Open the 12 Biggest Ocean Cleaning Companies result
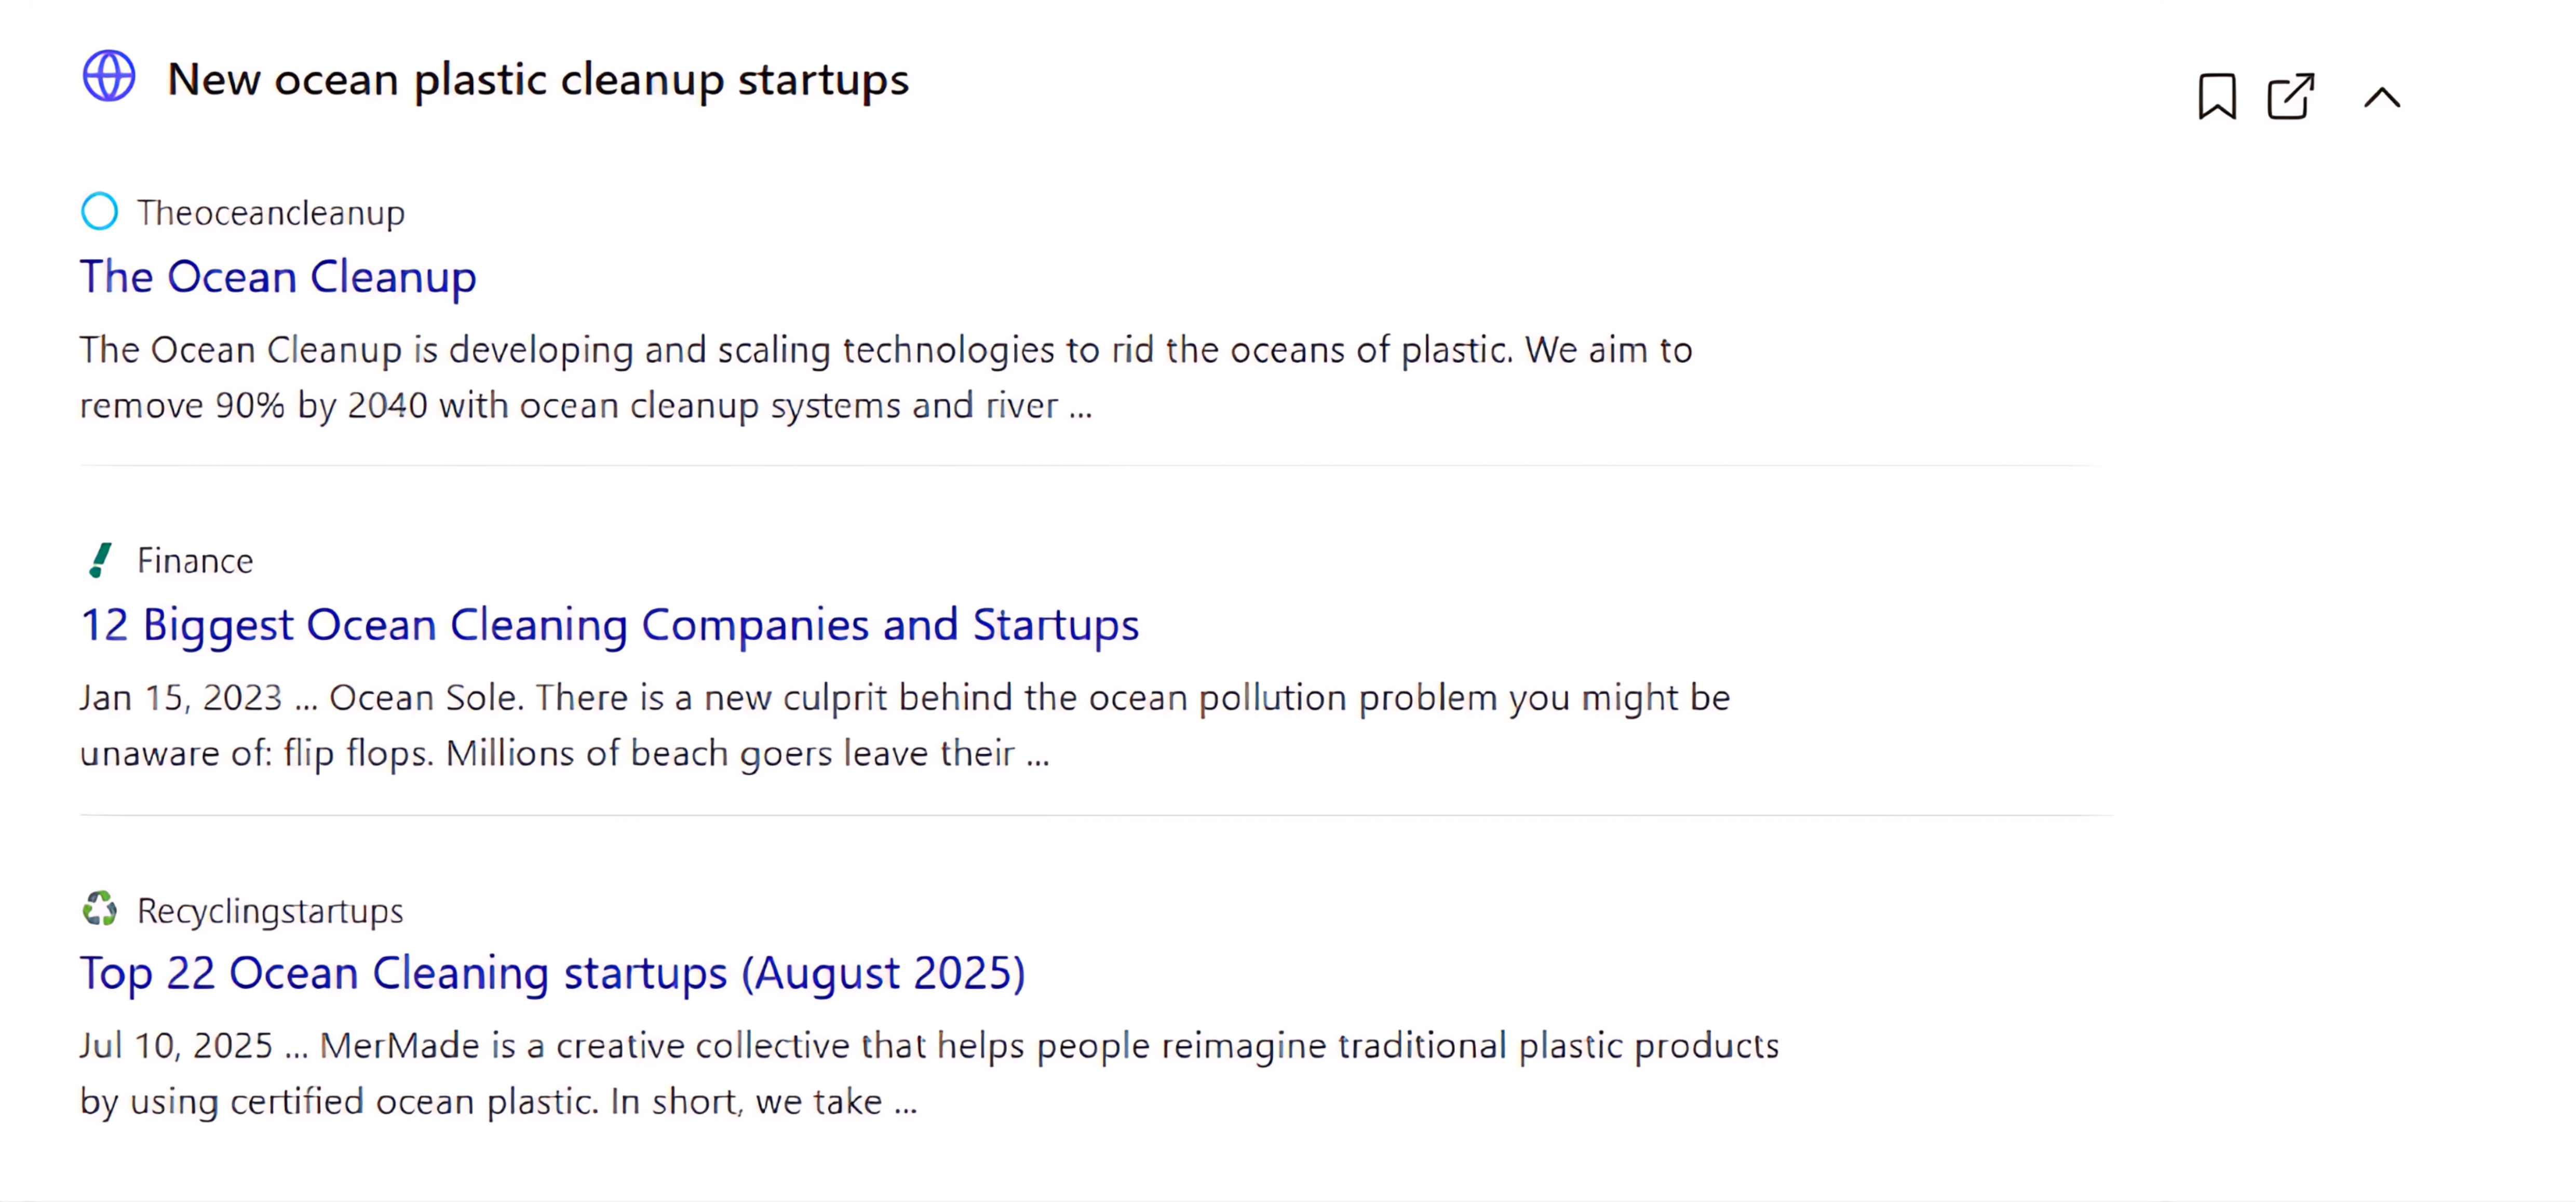 610,624
